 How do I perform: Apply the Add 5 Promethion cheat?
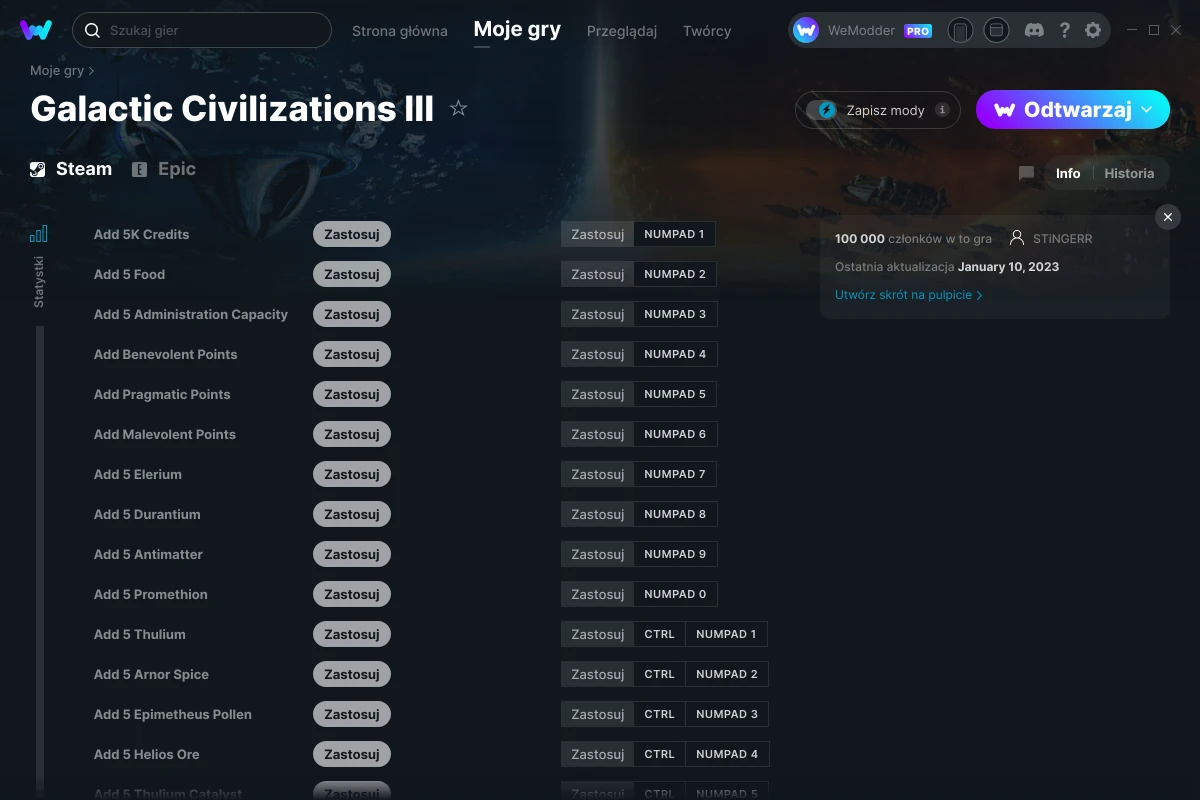click(x=352, y=594)
